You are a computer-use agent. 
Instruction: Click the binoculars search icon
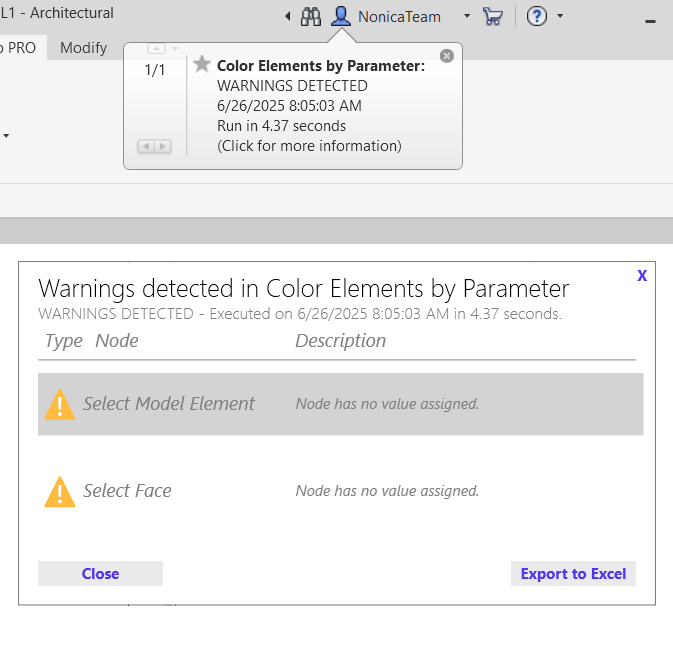(x=310, y=17)
